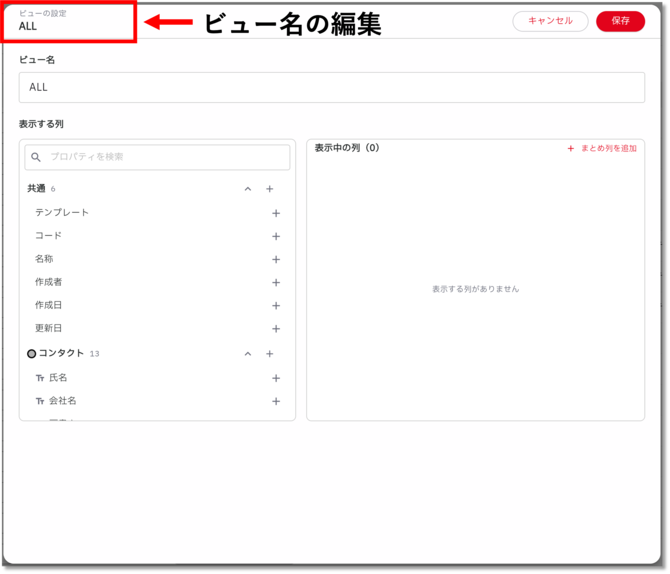Screen dimensions: 670x574
Task: Add the 名称 column
Action: point(276,259)
